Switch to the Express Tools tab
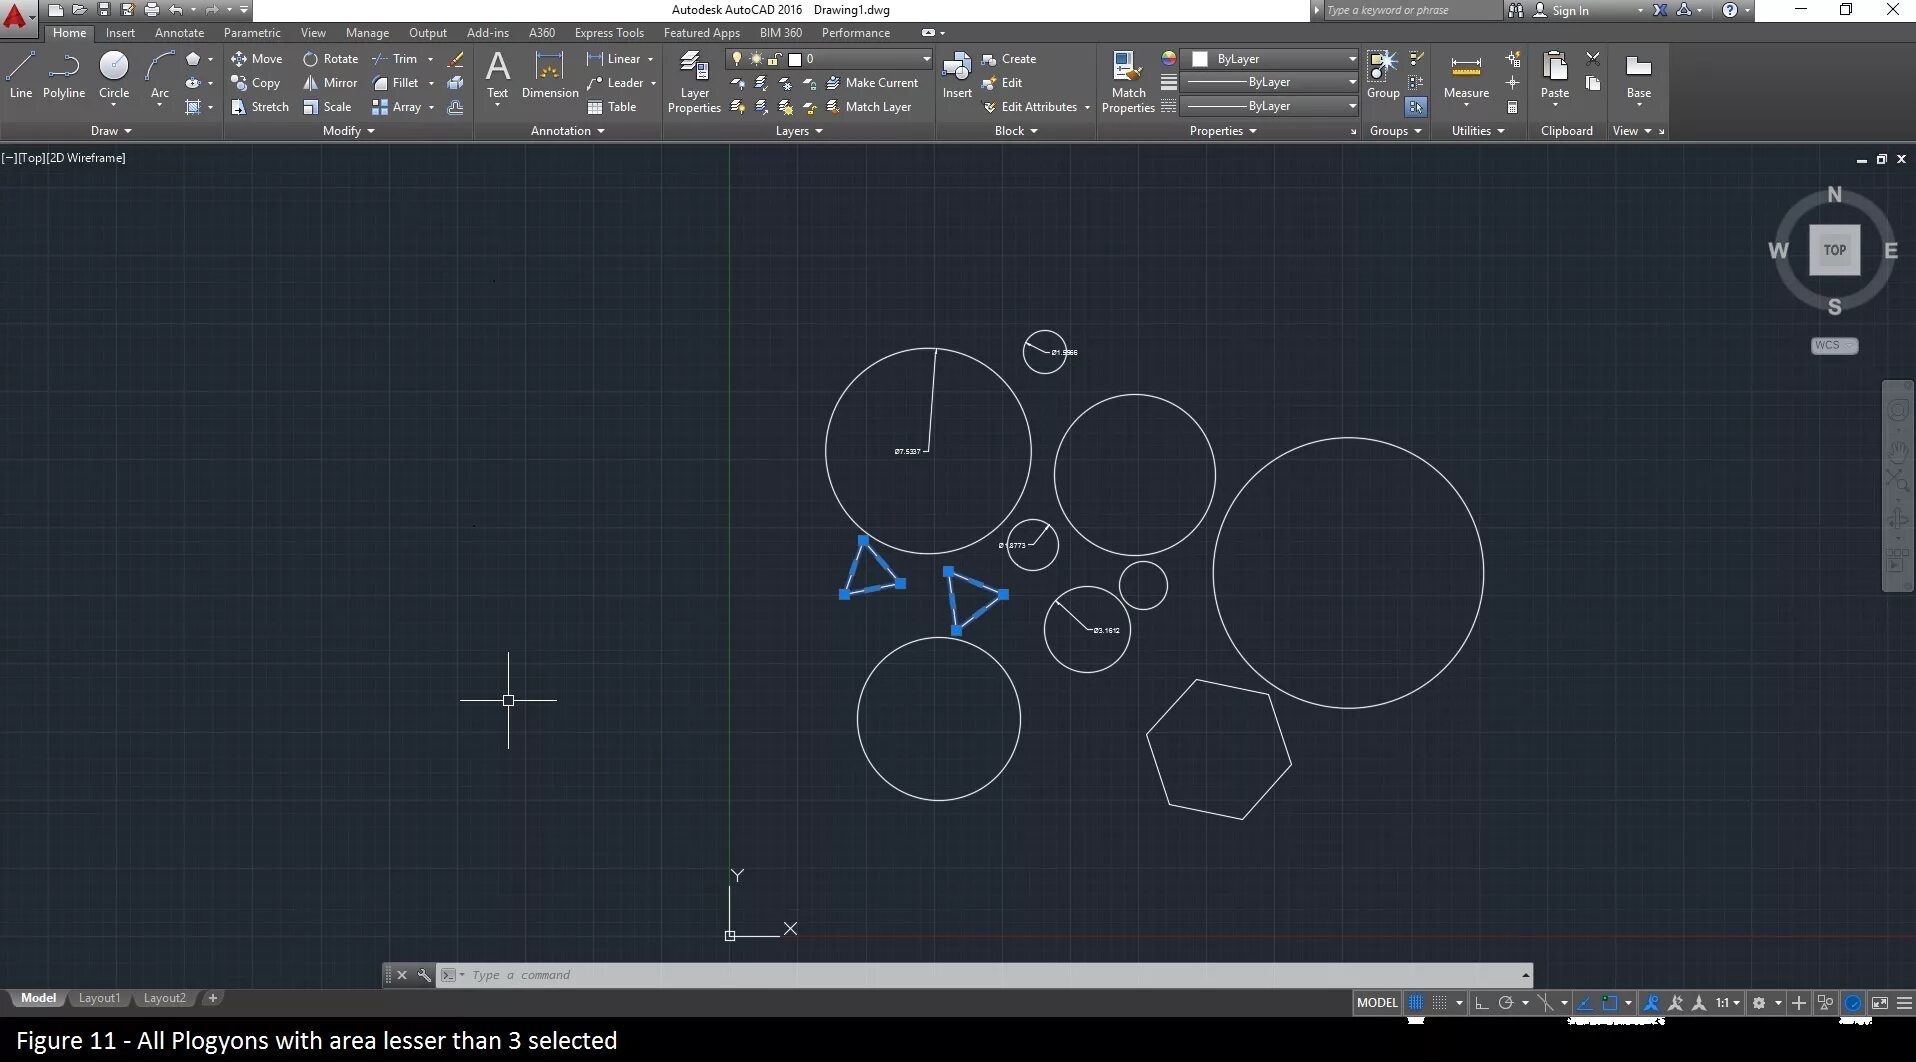The image size is (1916, 1062). [x=609, y=33]
